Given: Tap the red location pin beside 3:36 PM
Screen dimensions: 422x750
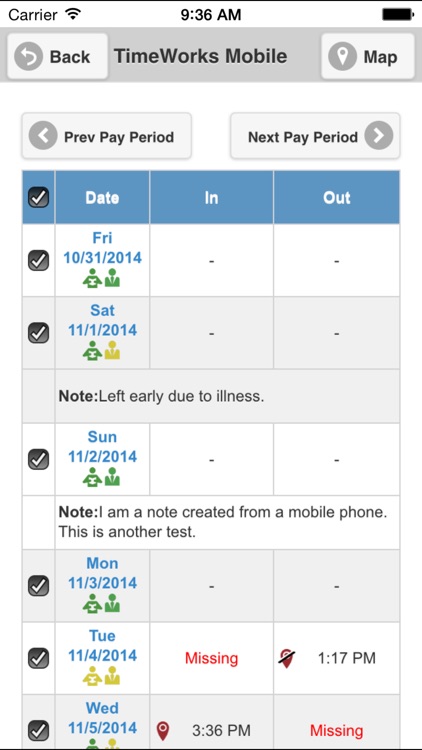Looking at the screenshot, I should [163, 731].
